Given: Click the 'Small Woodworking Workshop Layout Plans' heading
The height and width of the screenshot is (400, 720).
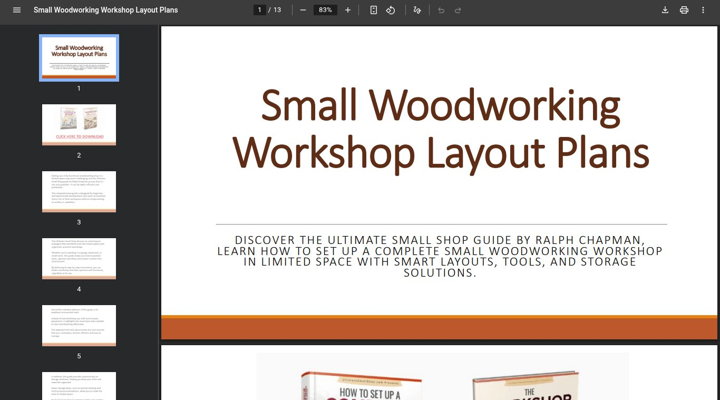Looking at the screenshot, I should coord(441,130).
